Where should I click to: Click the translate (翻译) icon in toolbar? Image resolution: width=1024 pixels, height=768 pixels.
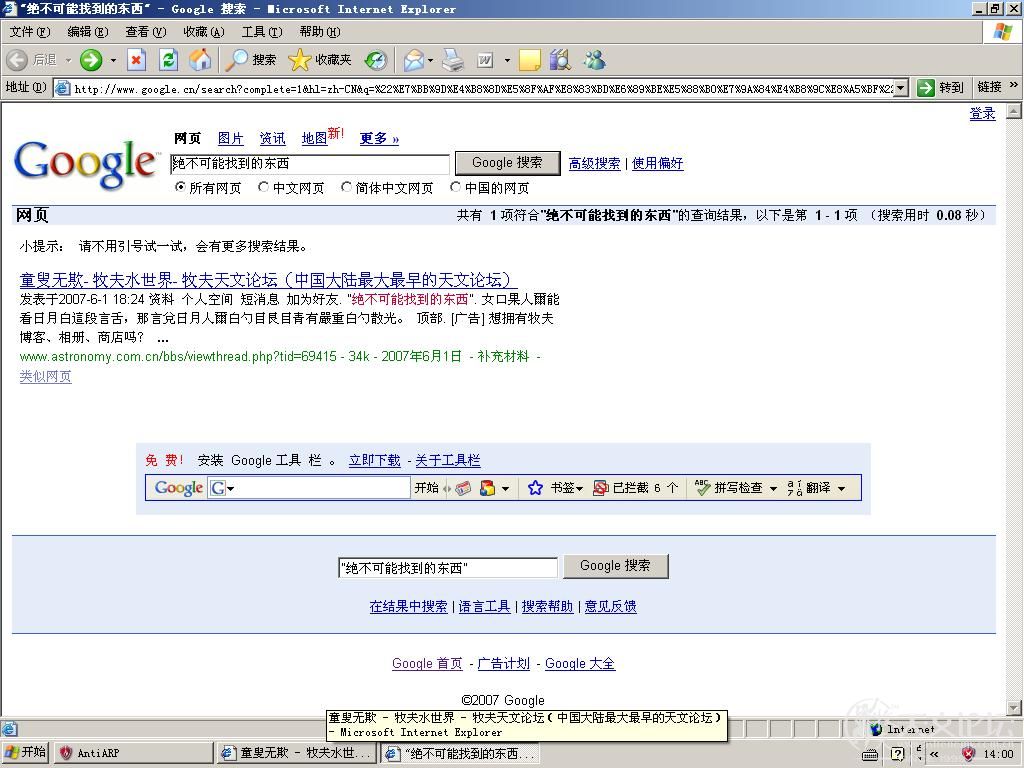[795, 488]
